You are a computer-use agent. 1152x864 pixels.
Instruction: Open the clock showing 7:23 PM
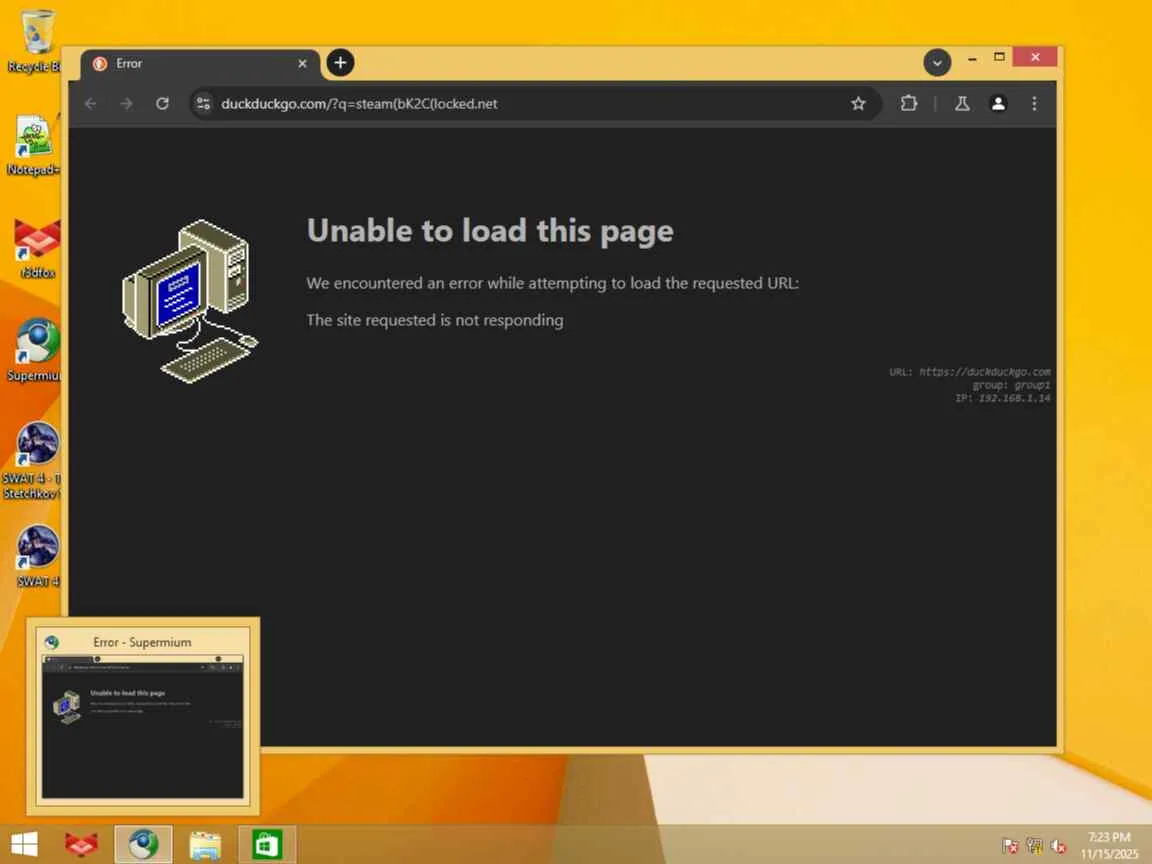pyautogui.click(x=1109, y=846)
